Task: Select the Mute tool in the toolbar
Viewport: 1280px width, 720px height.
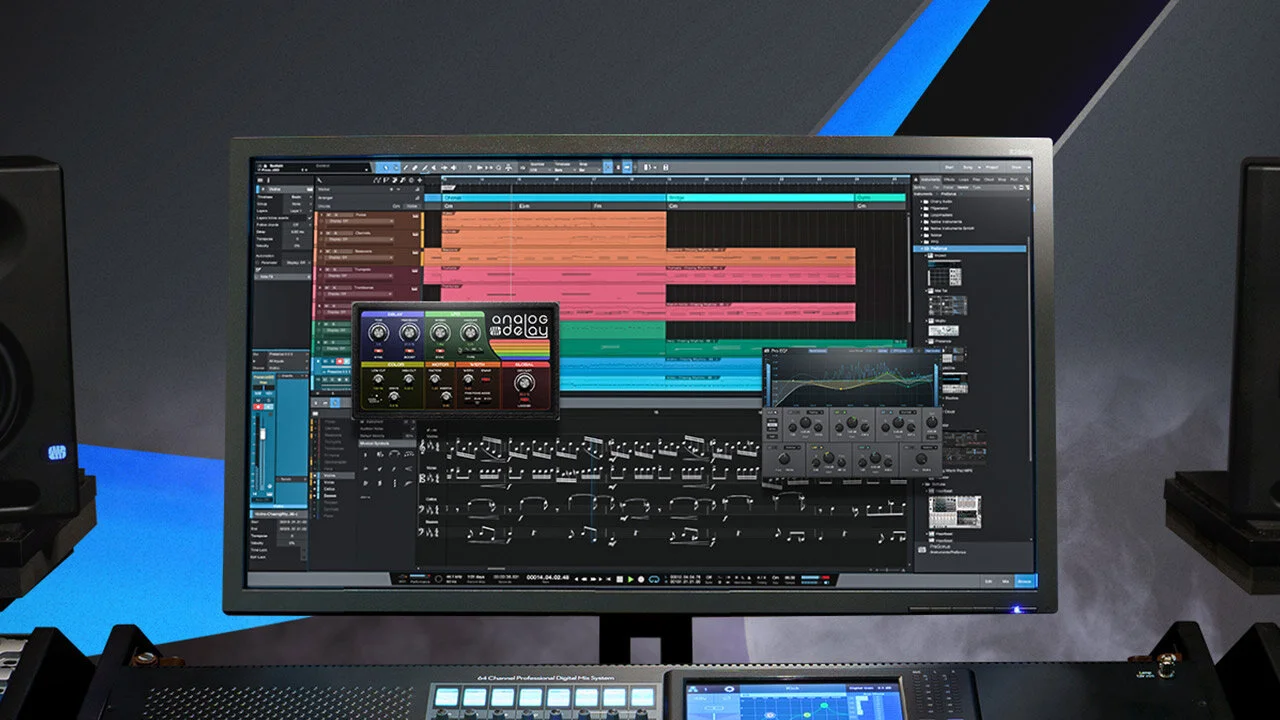Action: pos(434,168)
